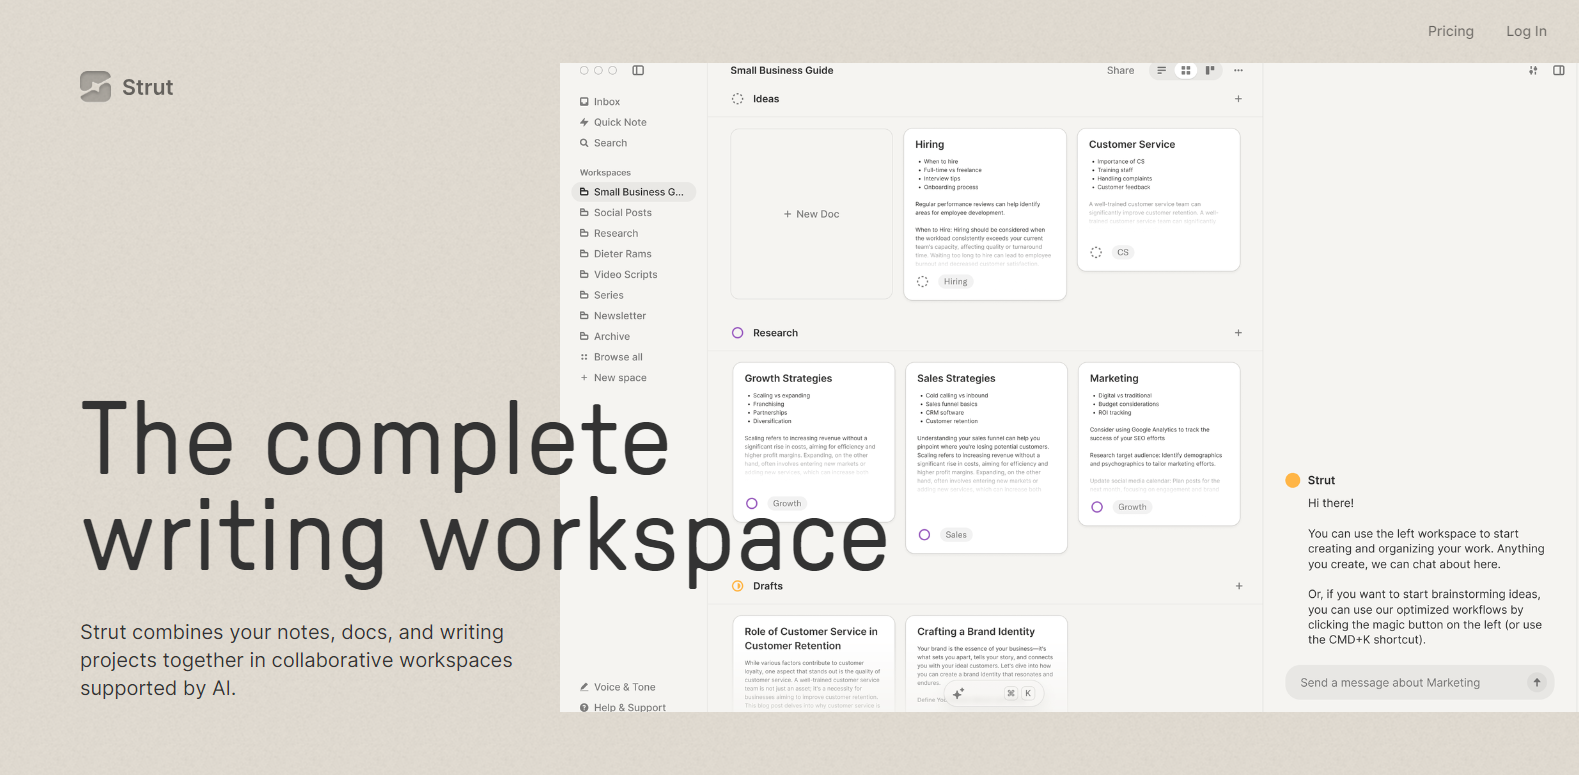Screen dimensions: 1579x775
Task: Create a New Doc card
Action: pos(811,214)
